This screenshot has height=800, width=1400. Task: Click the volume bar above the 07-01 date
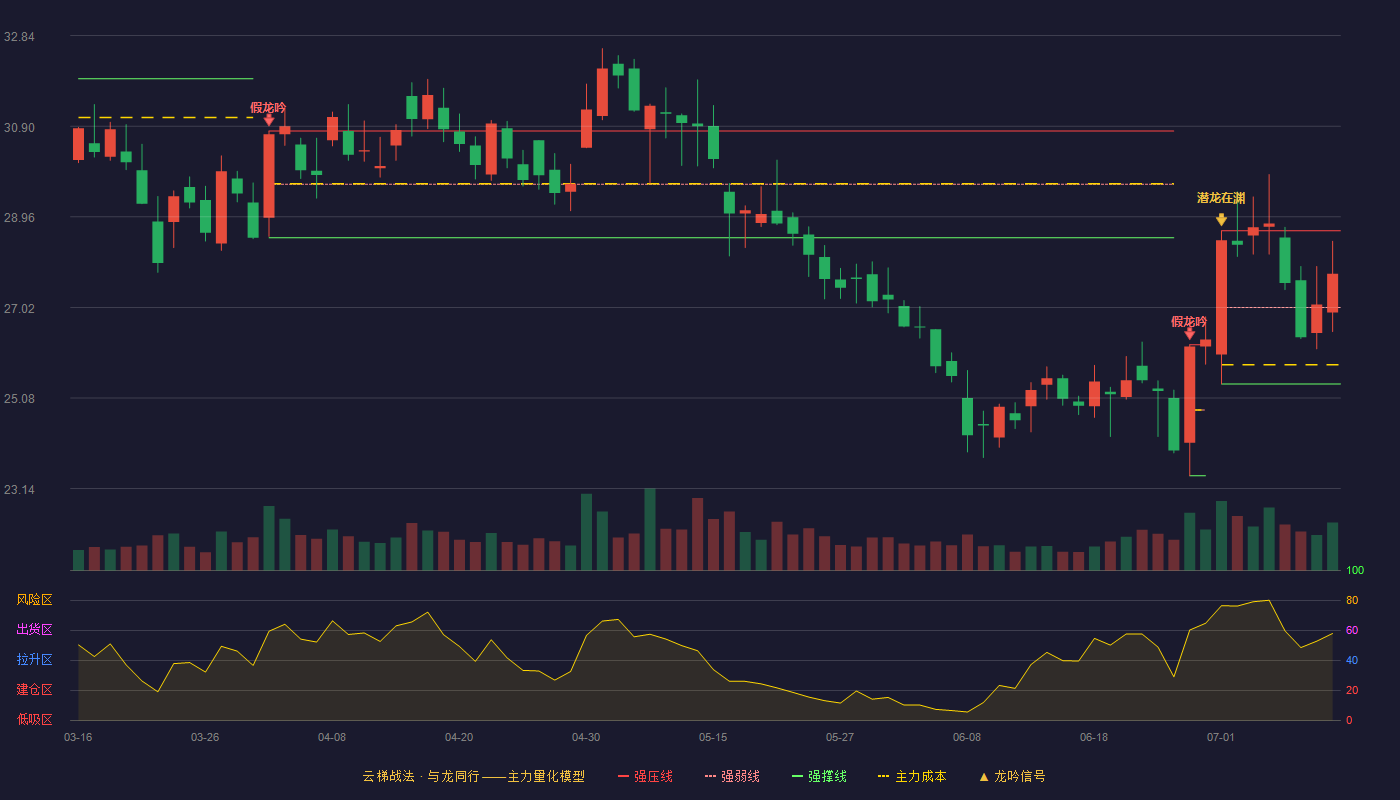tap(1221, 536)
